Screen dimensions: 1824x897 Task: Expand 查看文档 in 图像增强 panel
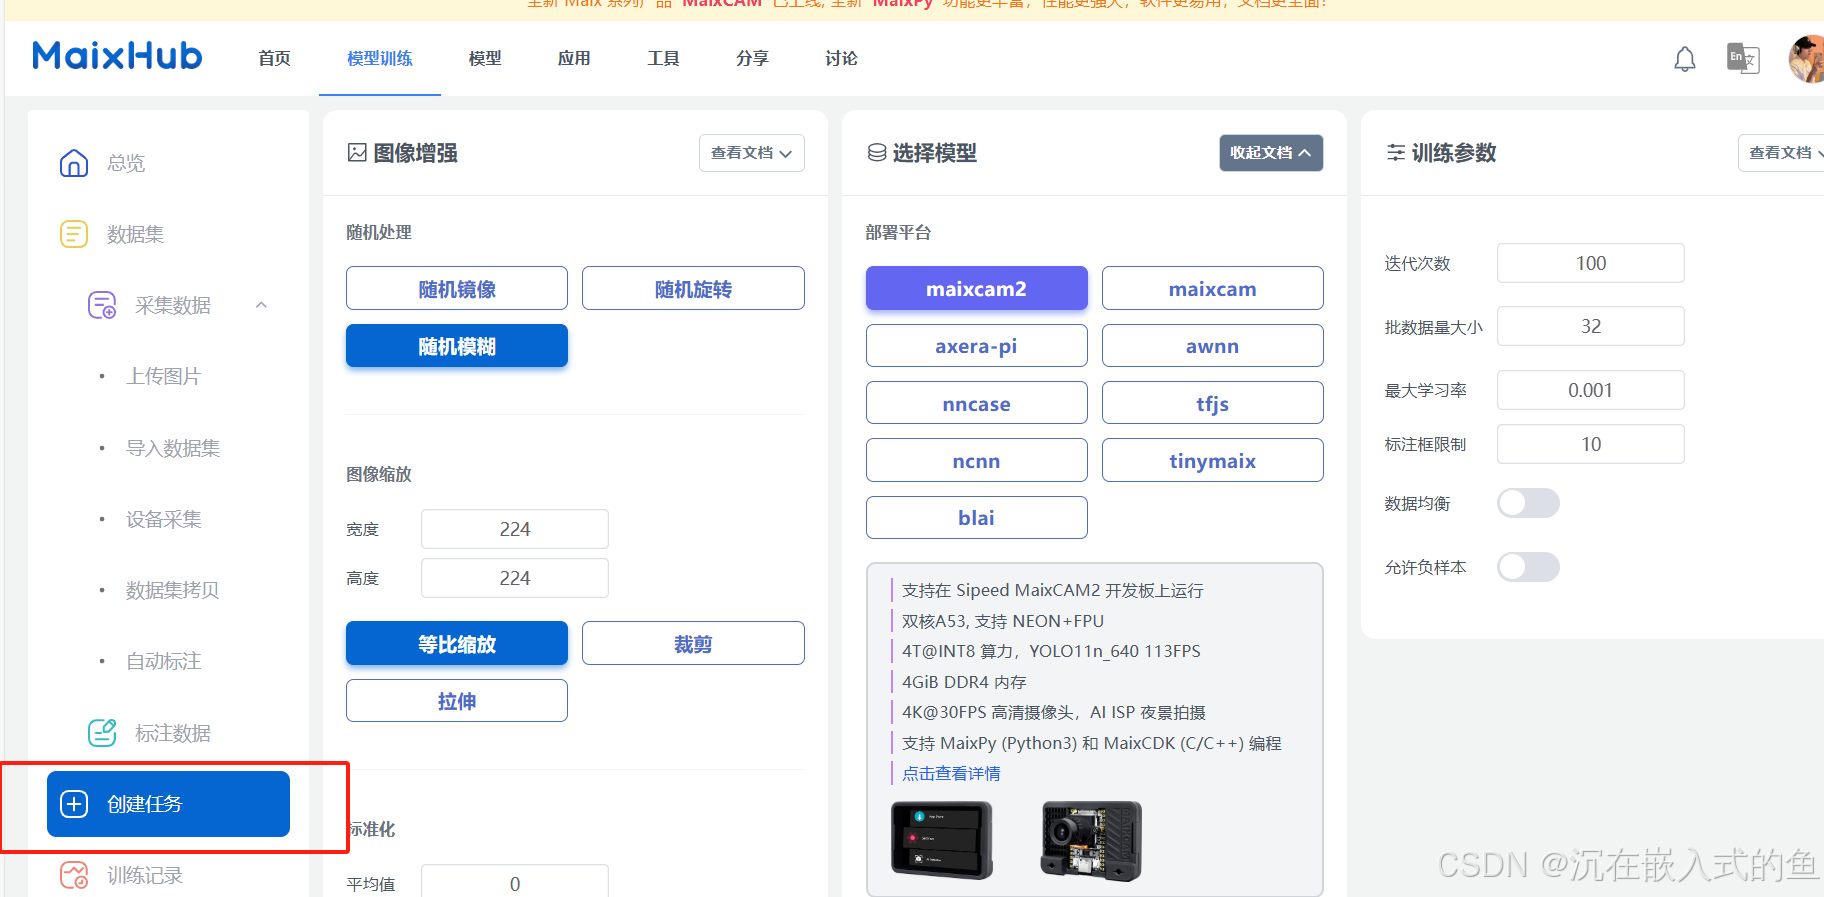(751, 153)
